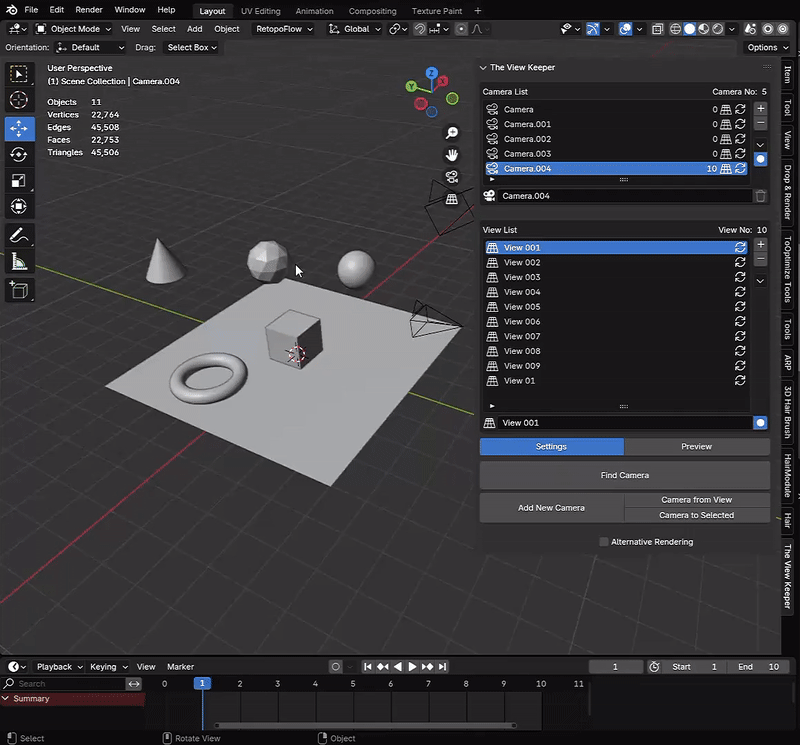Toggle use preview range clock icon
Viewport: 800px width, 745px height.
point(655,667)
